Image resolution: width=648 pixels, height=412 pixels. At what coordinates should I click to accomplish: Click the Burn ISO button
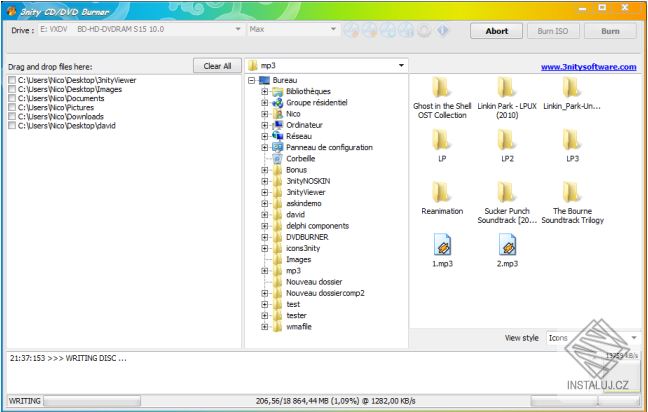[553, 31]
